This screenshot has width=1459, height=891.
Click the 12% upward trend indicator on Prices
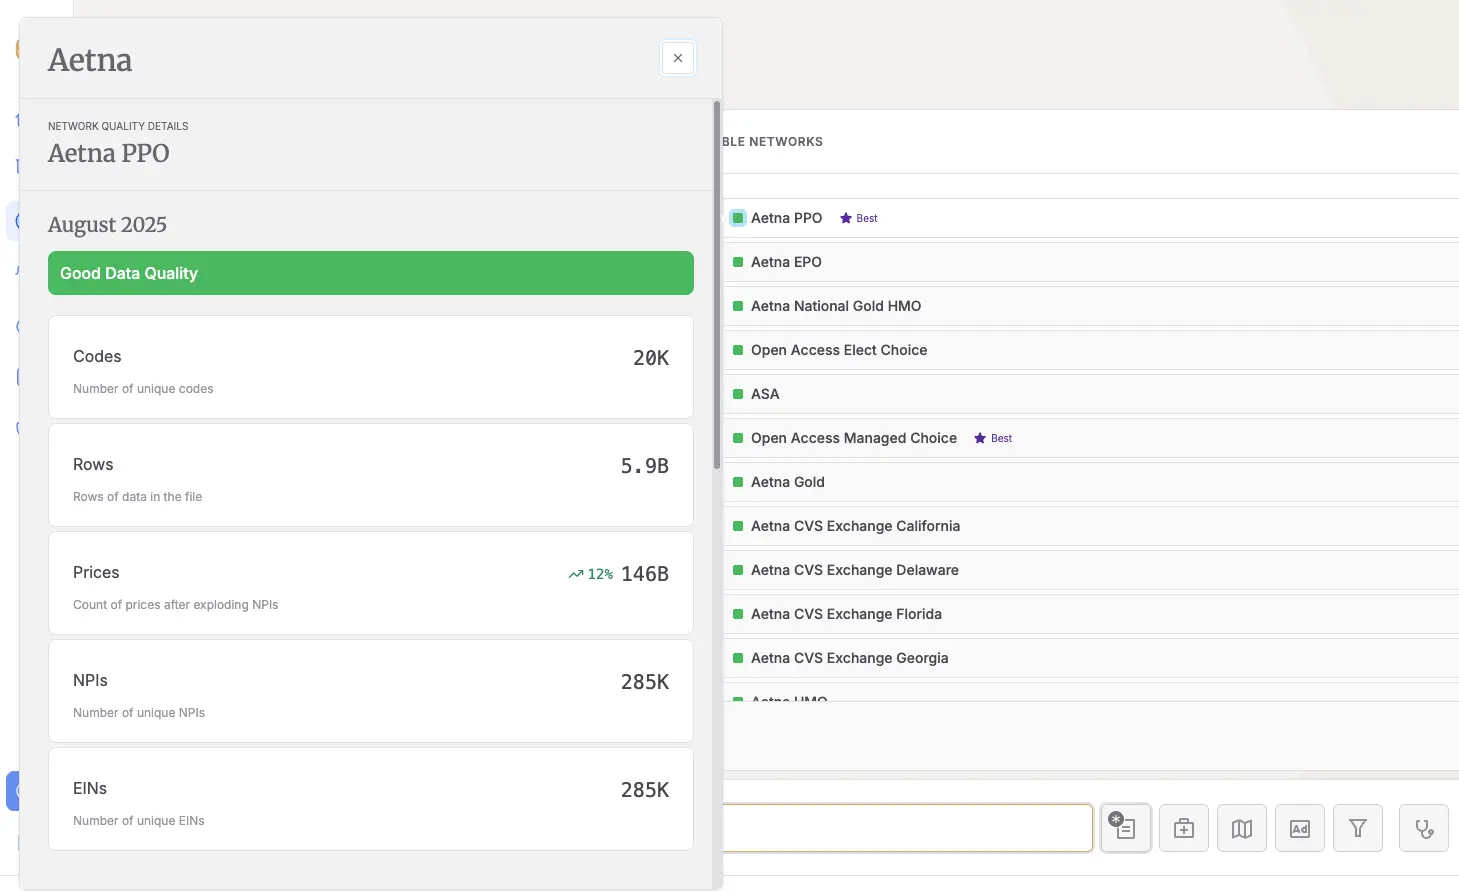(590, 574)
